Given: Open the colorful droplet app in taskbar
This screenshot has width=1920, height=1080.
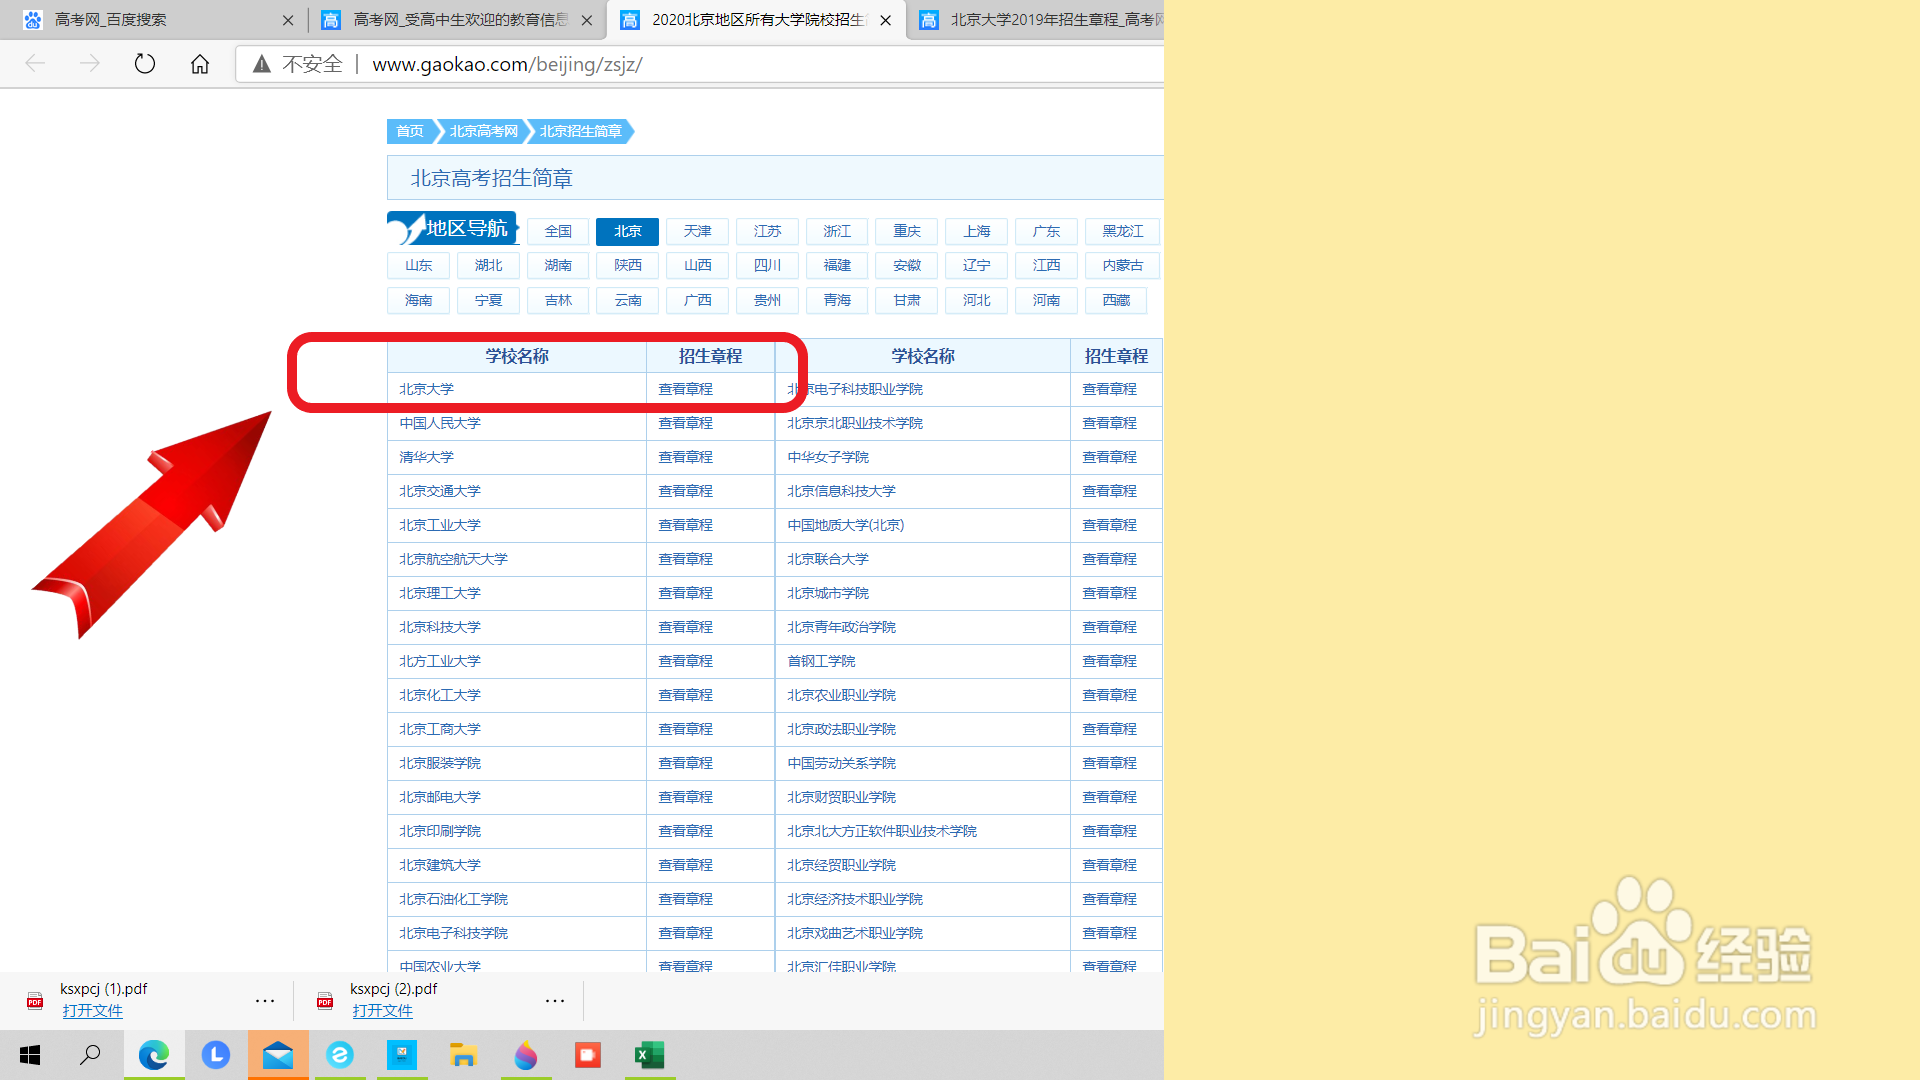Looking at the screenshot, I should pos(526,1055).
